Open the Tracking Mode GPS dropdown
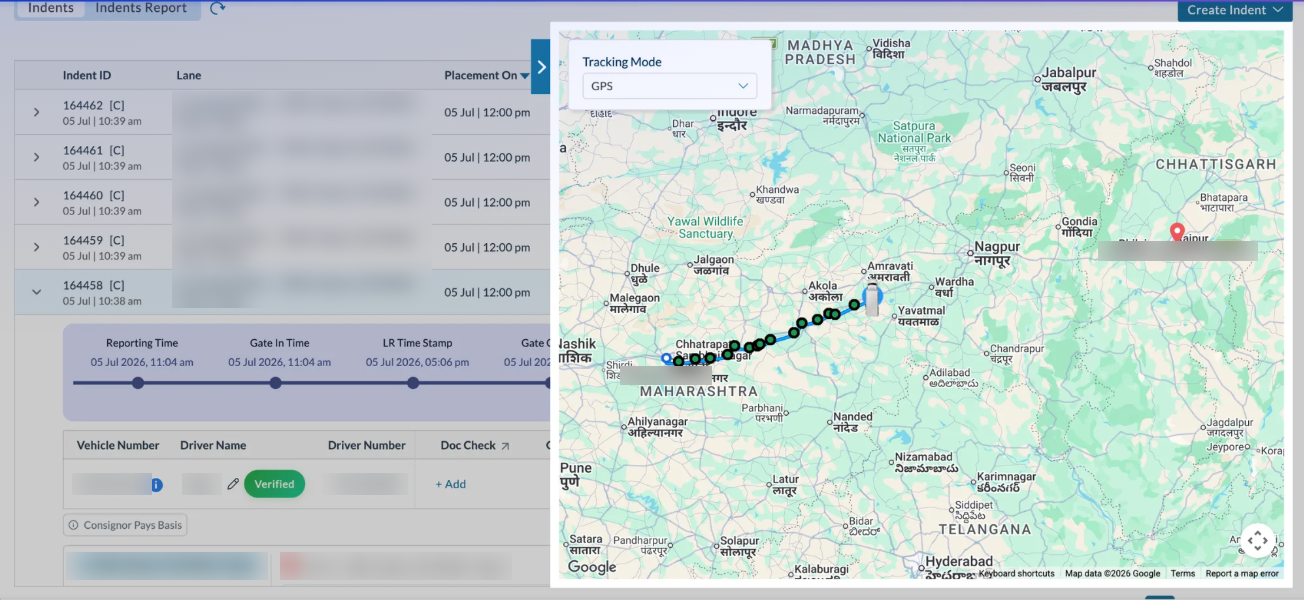The width and height of the screenshot is (1304, 600). [x=670, y=86]
